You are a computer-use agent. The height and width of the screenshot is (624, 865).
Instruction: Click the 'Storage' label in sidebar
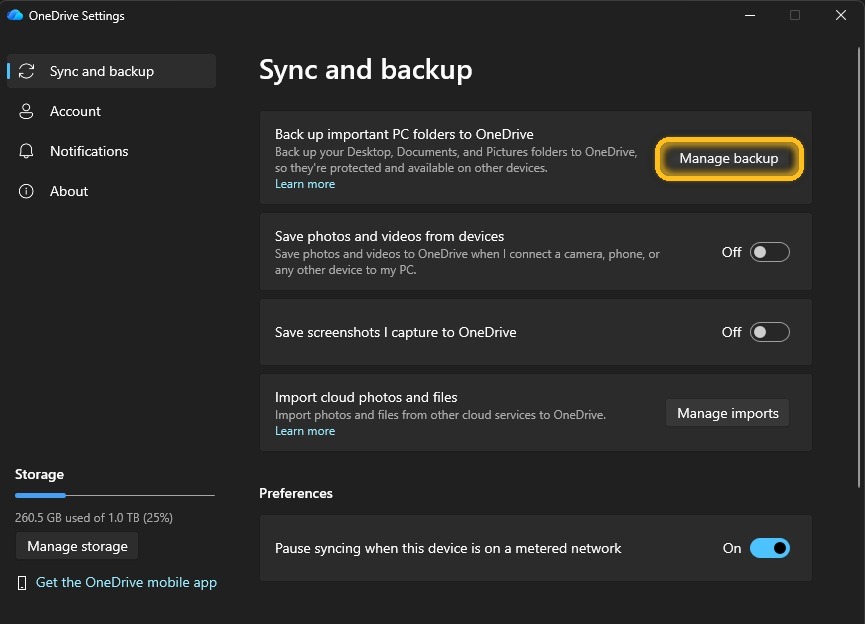[x=39, y=474]
